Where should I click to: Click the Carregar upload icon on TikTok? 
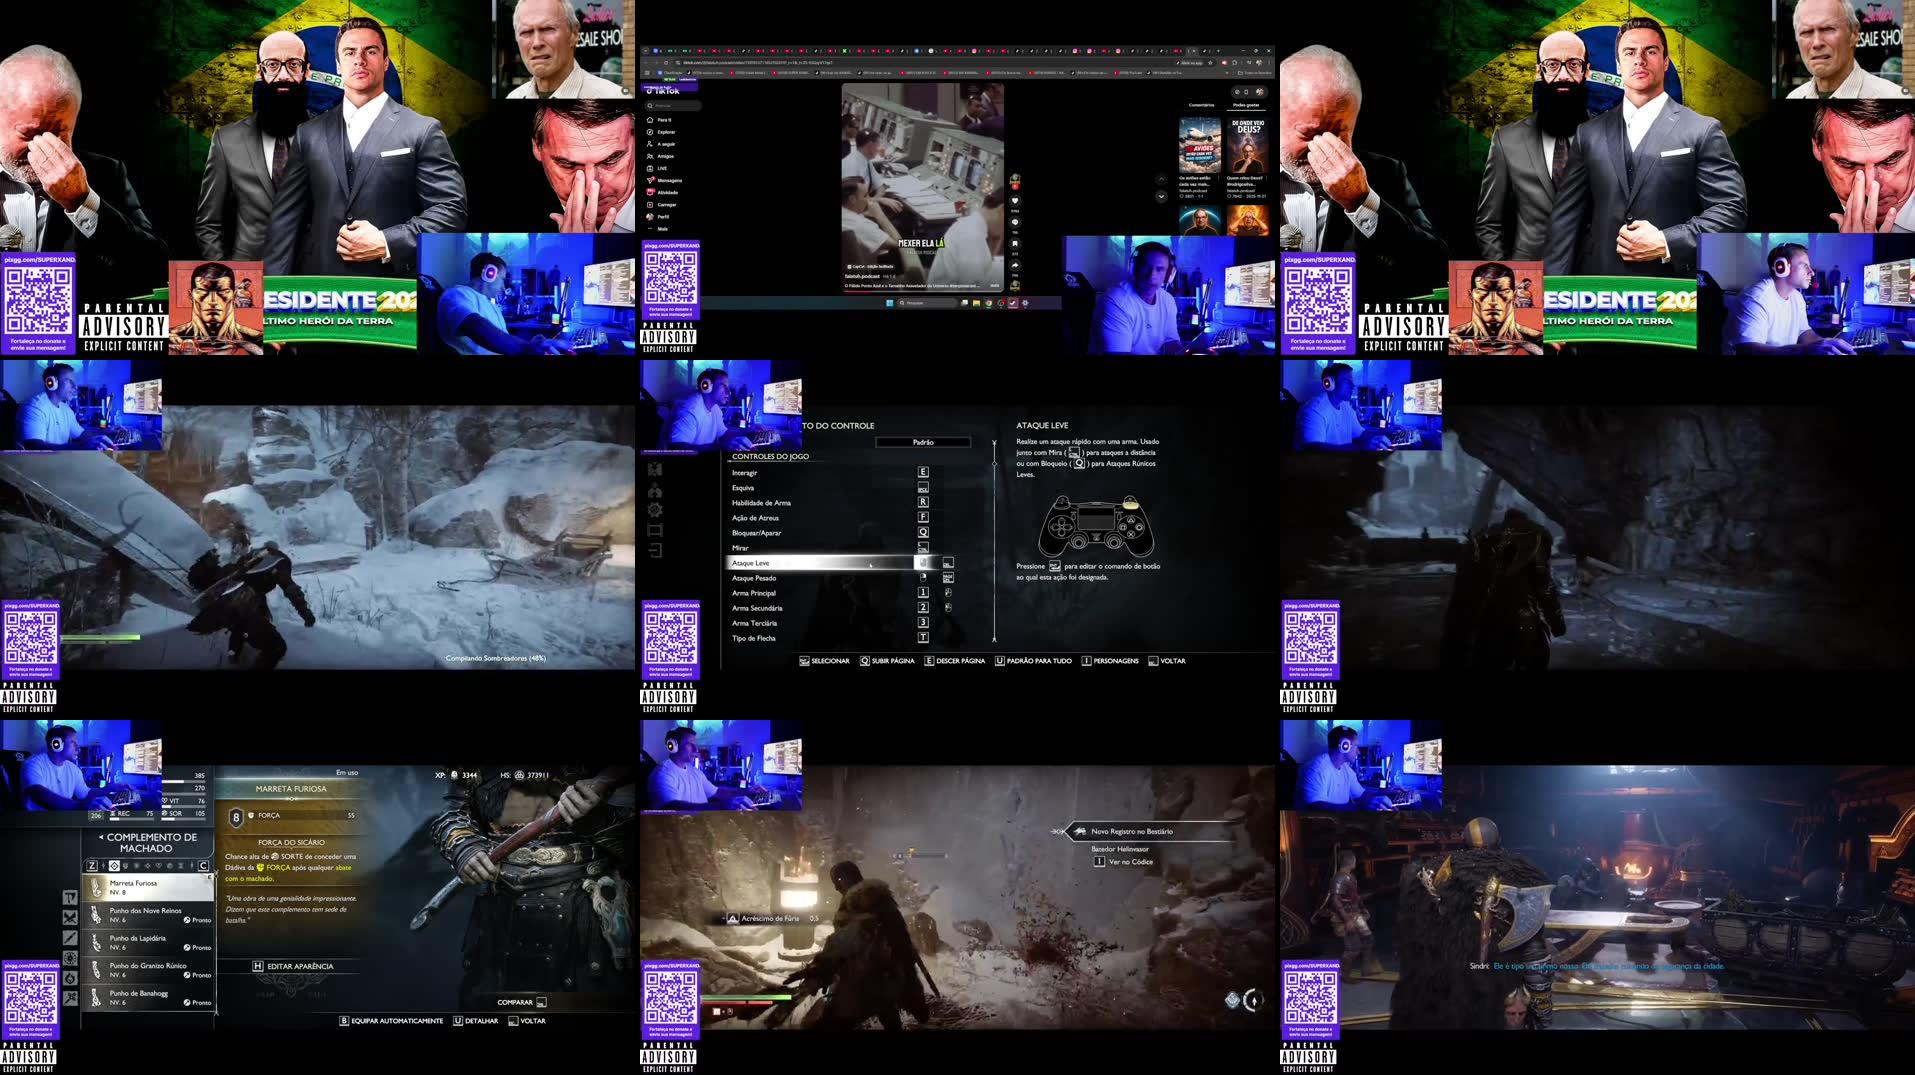[x=650, y=204]
